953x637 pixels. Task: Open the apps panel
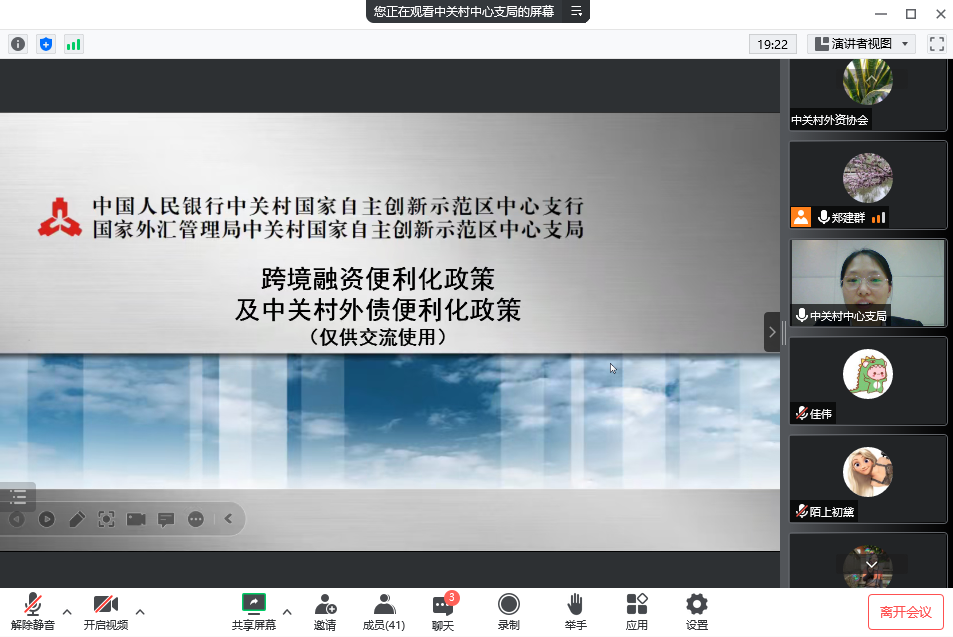(x=636, y=611)
